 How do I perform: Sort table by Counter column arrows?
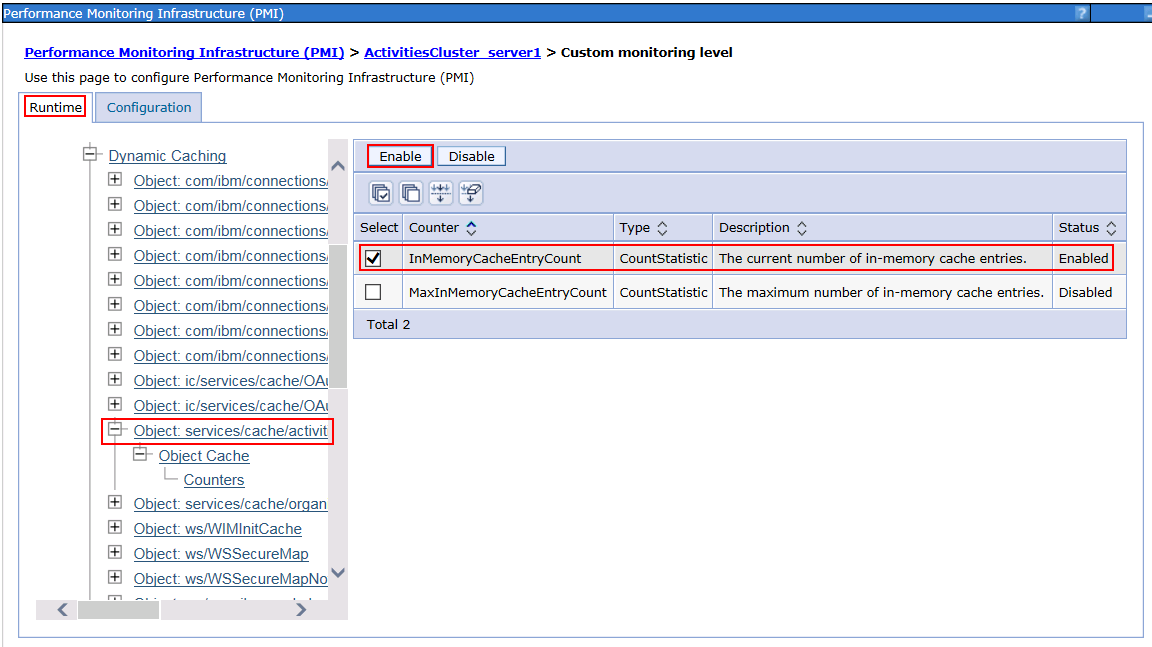[x=472, y=228]
